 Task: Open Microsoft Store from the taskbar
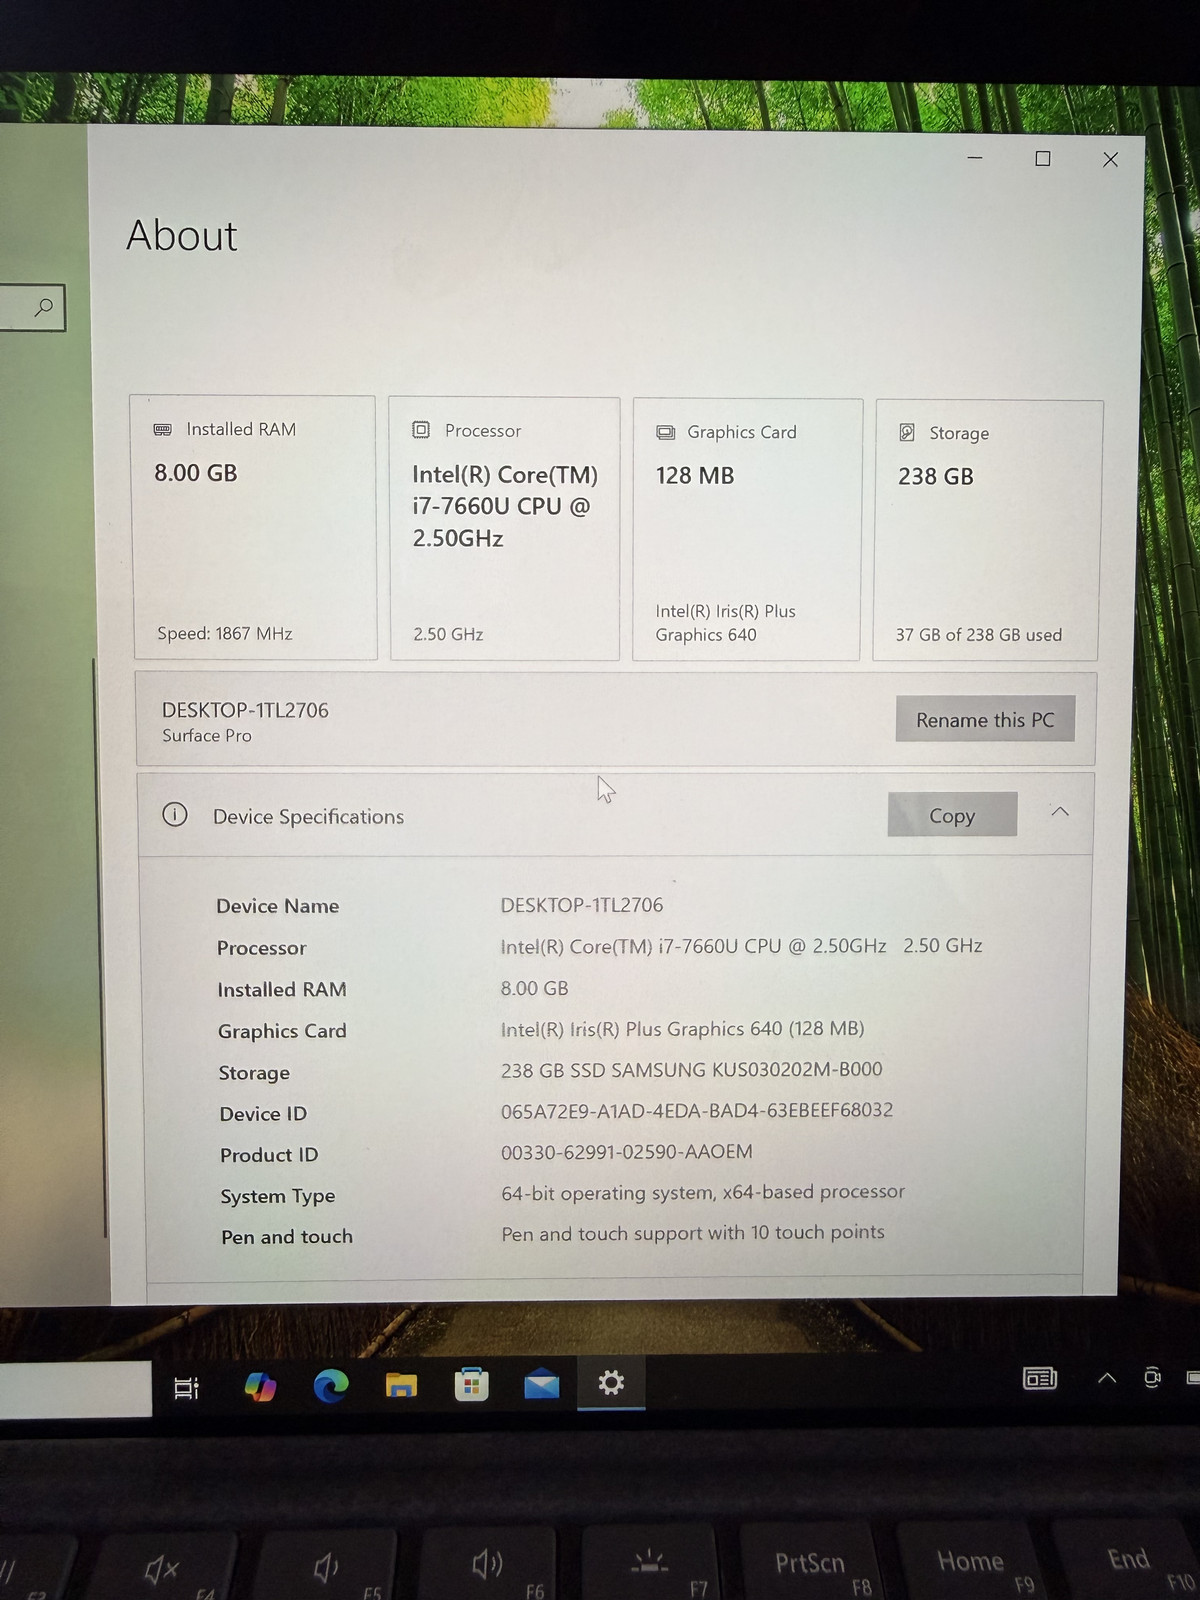pos(471,1385)
